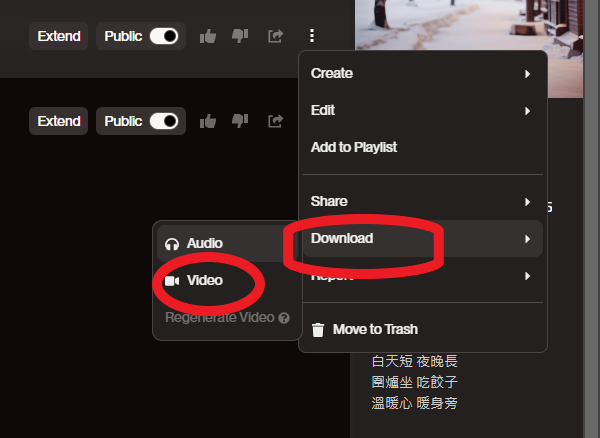
Task: Dislike the second song with thumbs down
Action: [x=240, y=121]
